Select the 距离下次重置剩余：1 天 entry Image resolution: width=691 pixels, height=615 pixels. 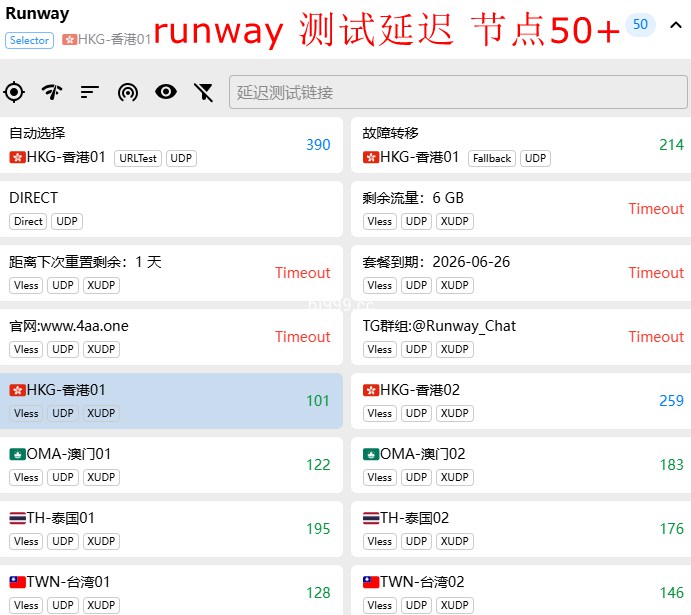171,273
